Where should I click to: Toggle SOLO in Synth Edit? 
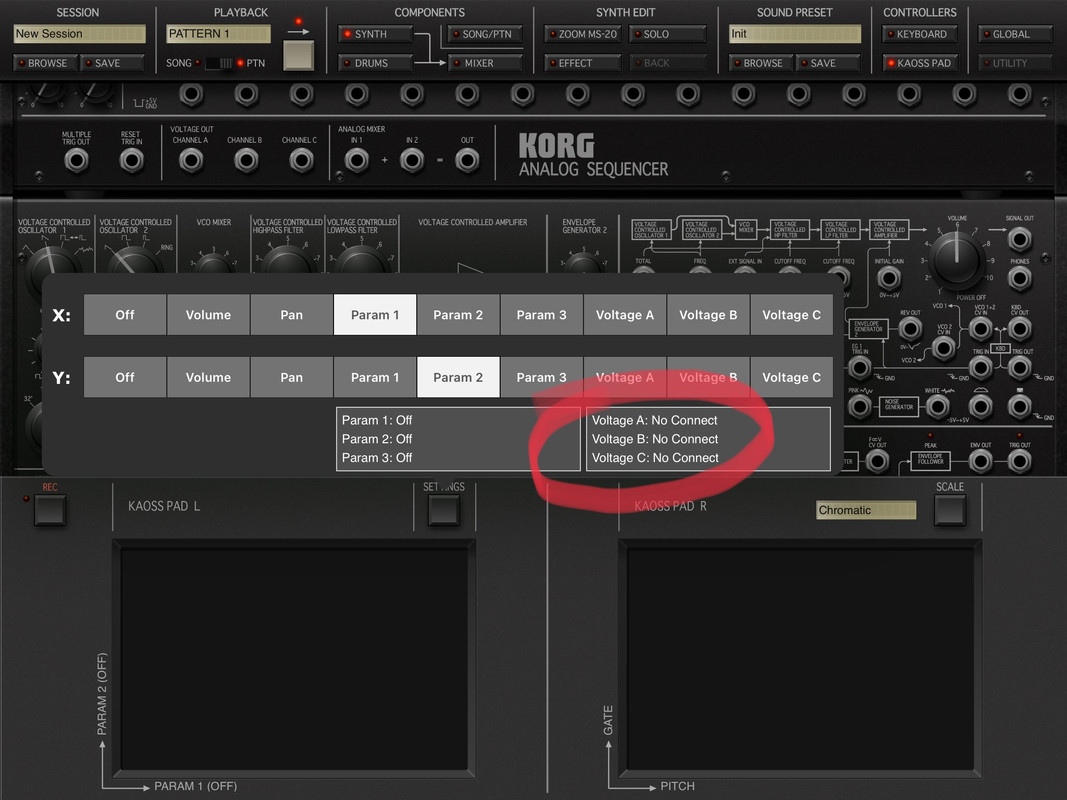(668, 34)
